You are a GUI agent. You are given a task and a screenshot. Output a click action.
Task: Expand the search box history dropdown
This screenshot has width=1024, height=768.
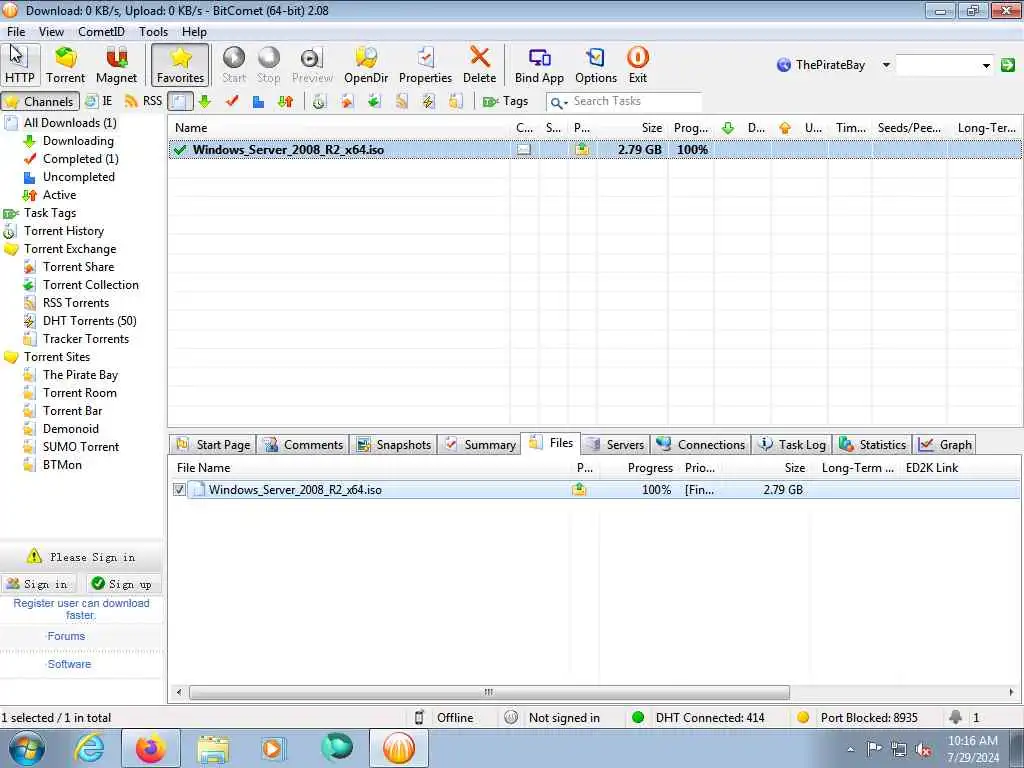pos(986,65)
